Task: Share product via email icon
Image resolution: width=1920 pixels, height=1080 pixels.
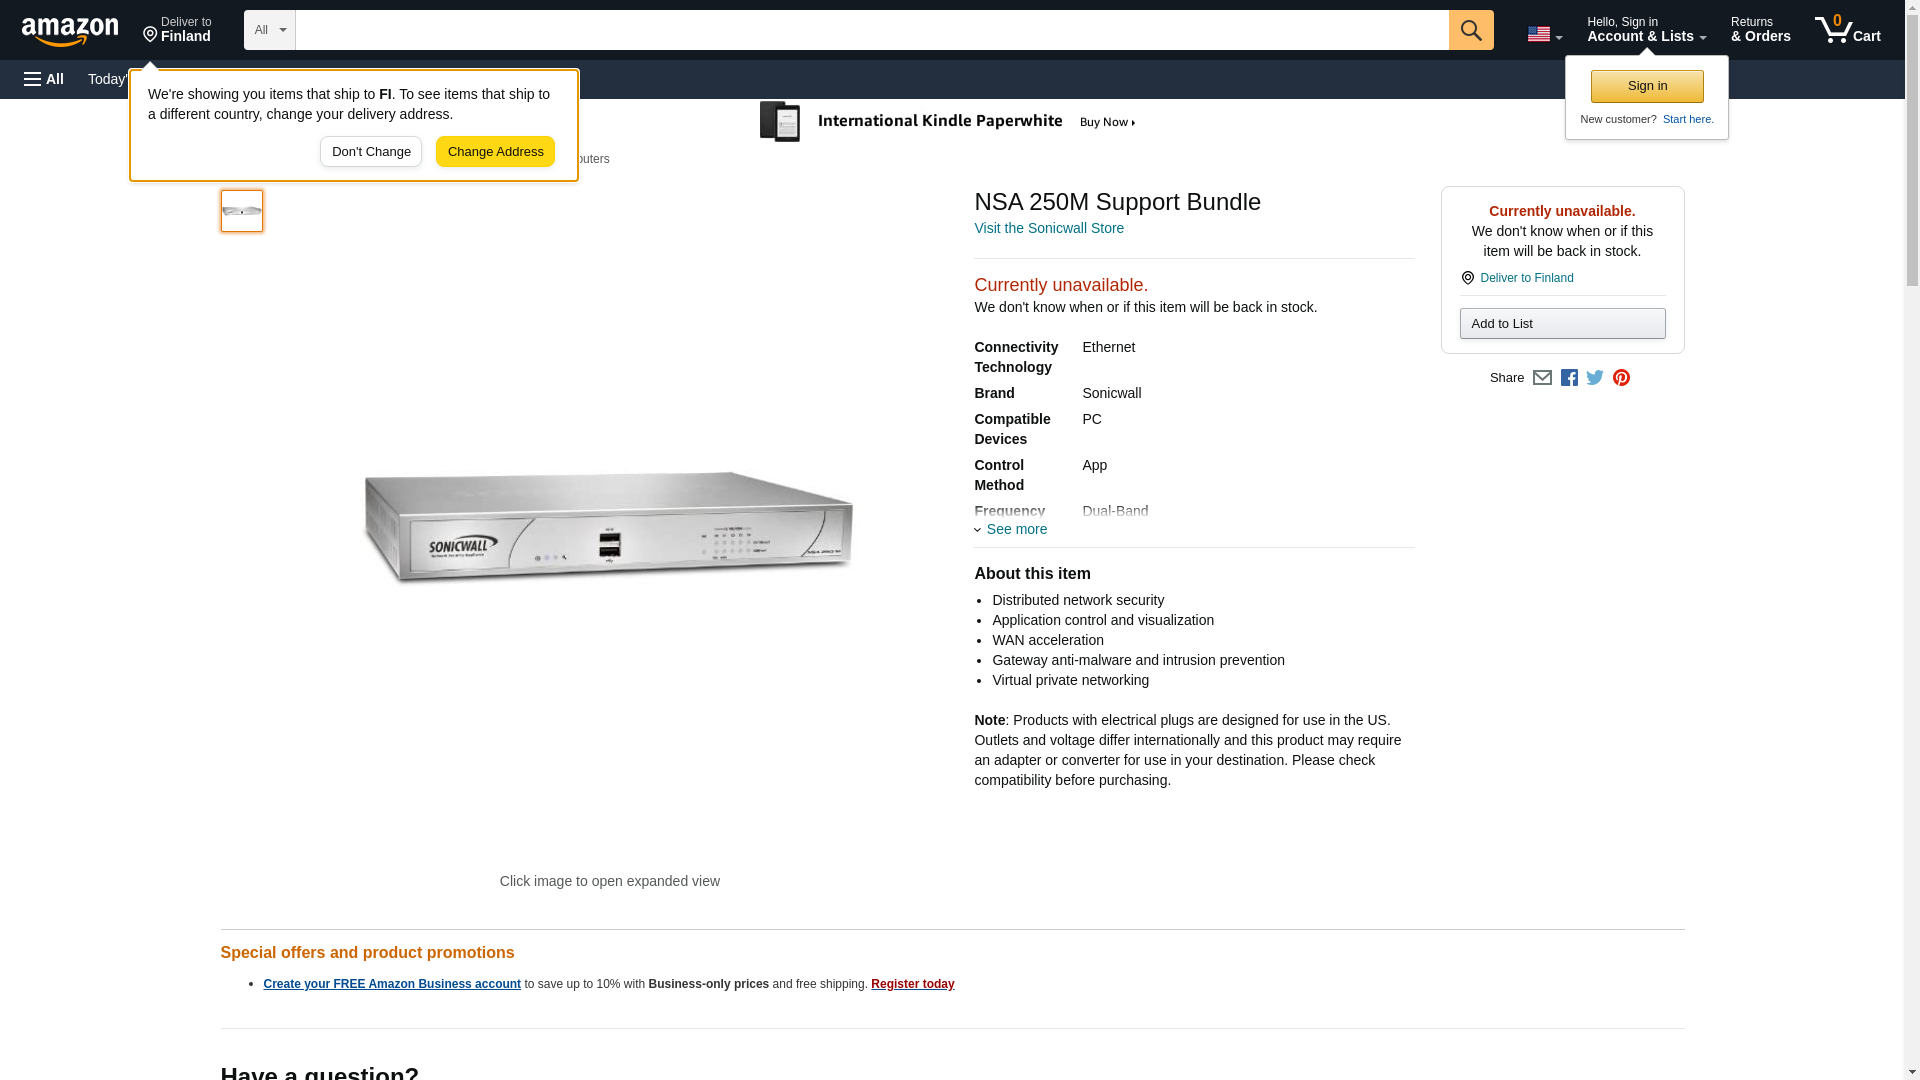Action: pos(1542,378)
